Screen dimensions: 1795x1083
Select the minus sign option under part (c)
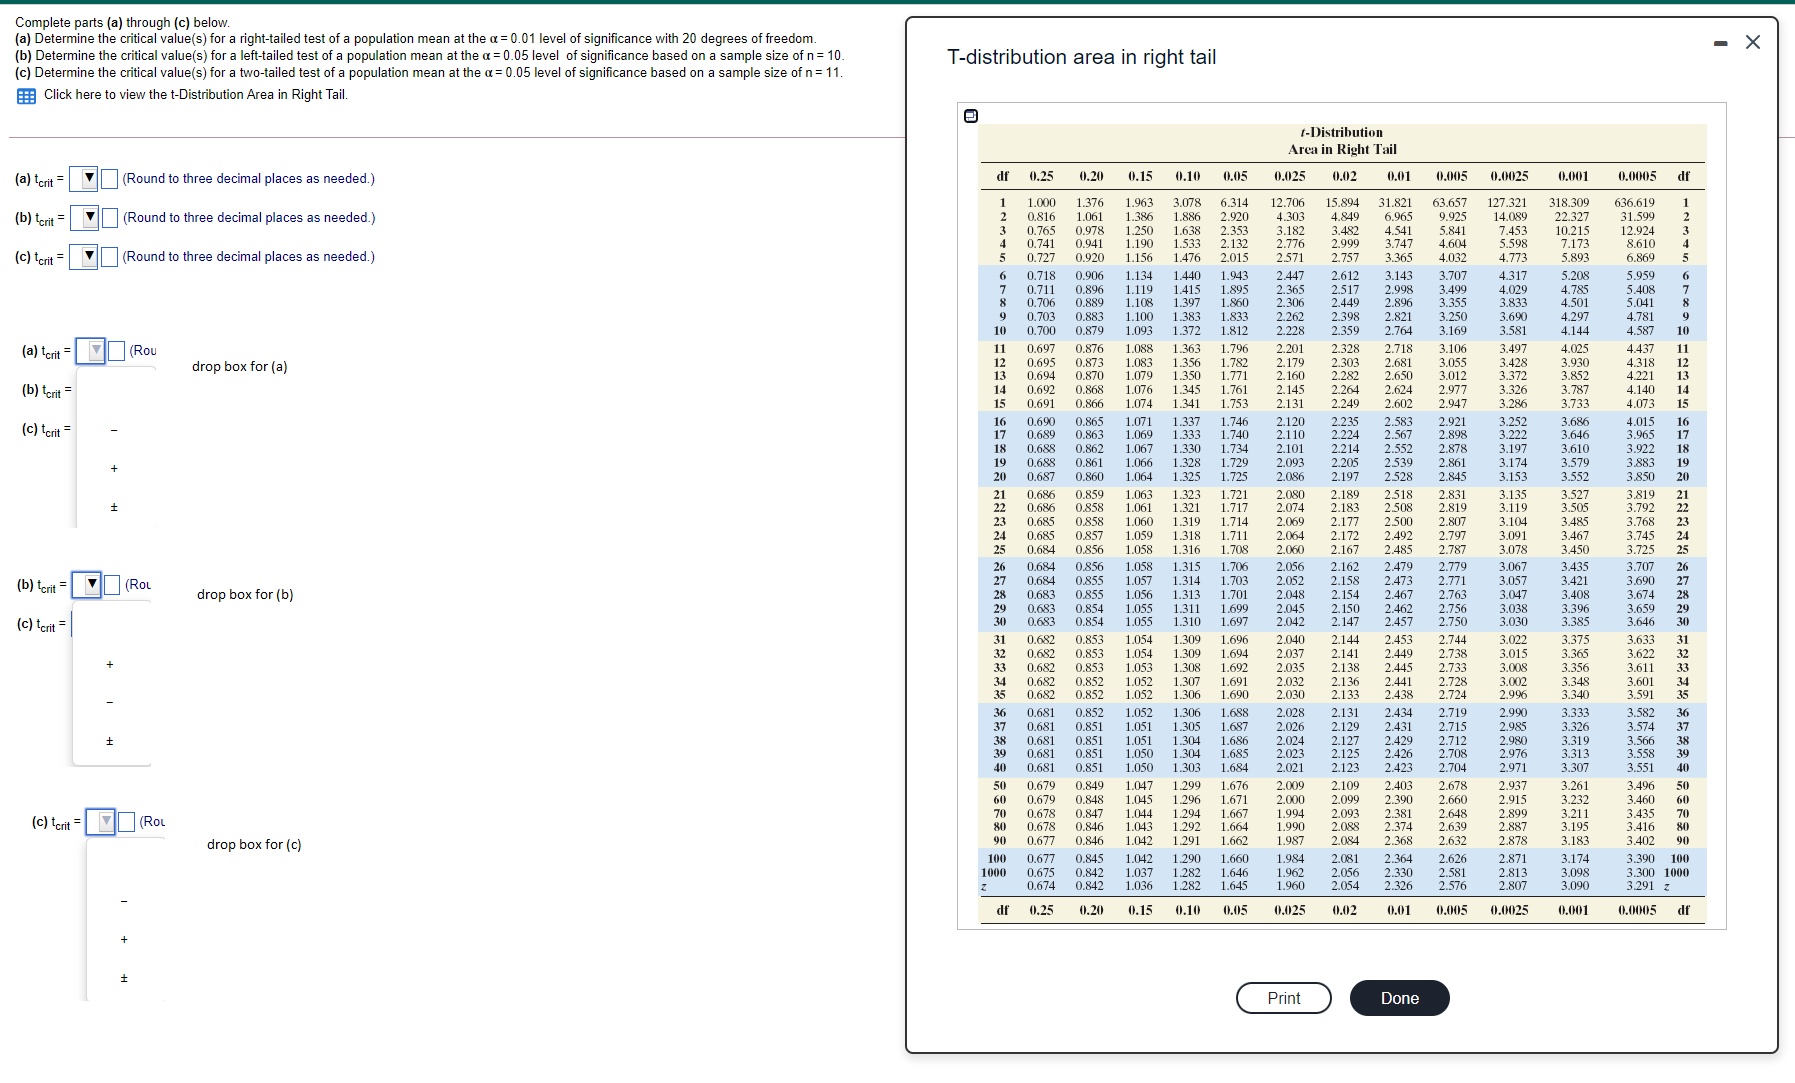[124, 899]
